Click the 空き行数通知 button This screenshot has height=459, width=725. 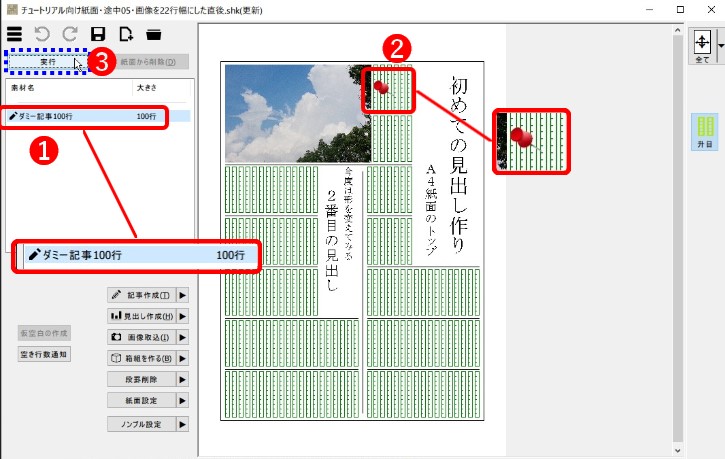point(44,354)
